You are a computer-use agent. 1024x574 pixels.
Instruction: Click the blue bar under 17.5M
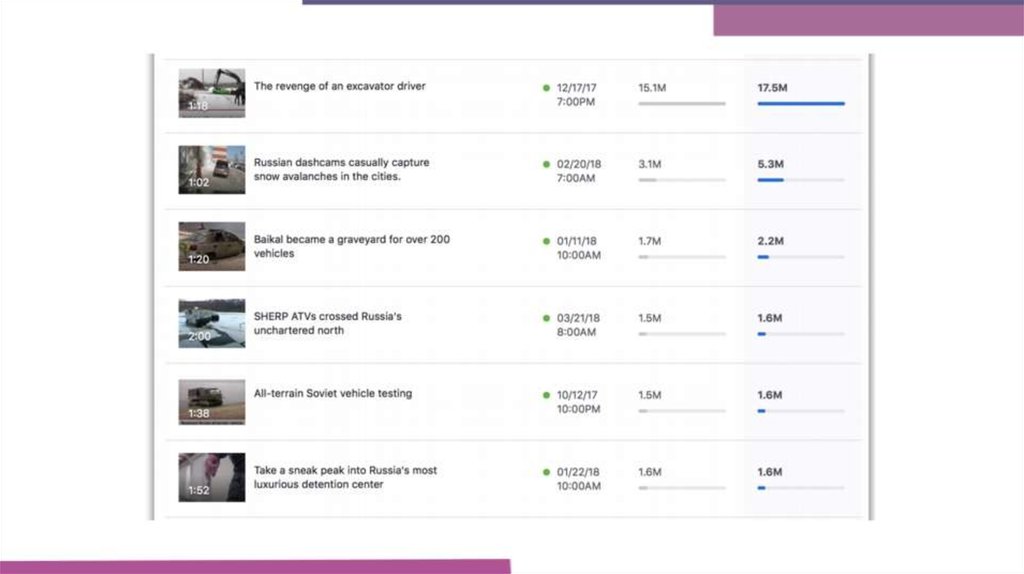[x=801, y=103]
